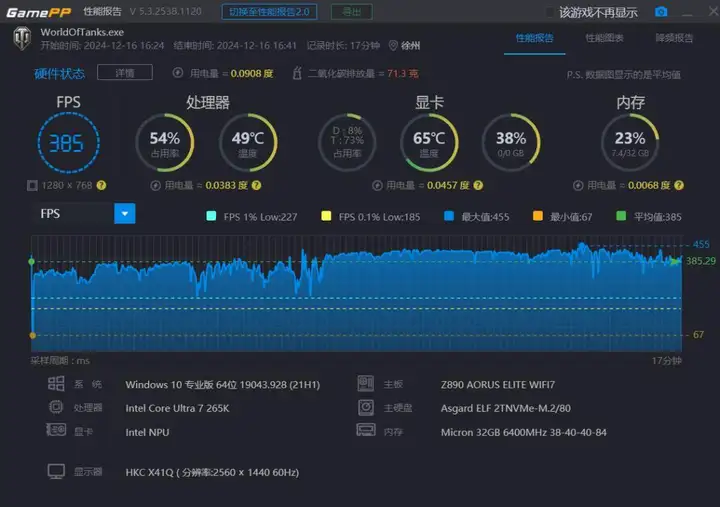Screen dimensions: 720x507
Task: Click the graphics D:8% T:73% usage gauge
Action: pos(347,143)
